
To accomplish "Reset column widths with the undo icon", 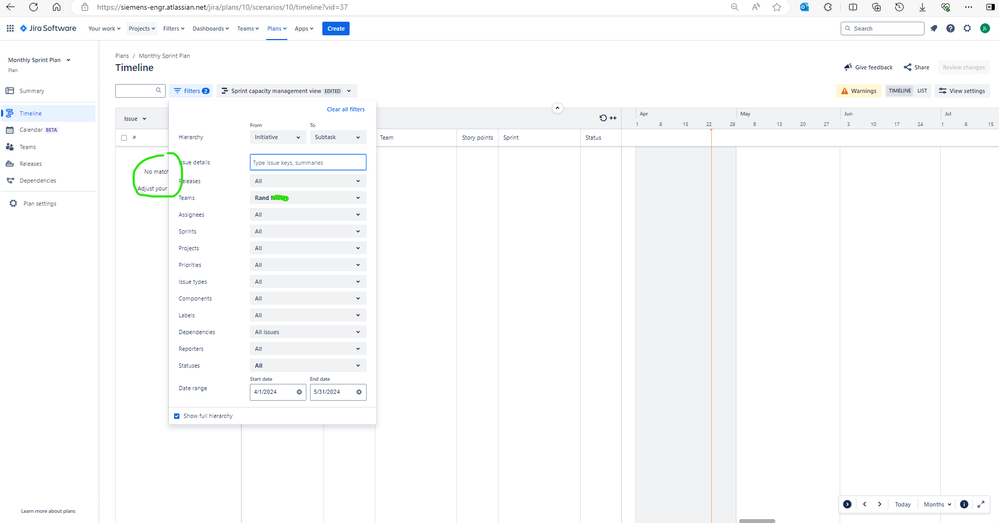I will point(603,118).
